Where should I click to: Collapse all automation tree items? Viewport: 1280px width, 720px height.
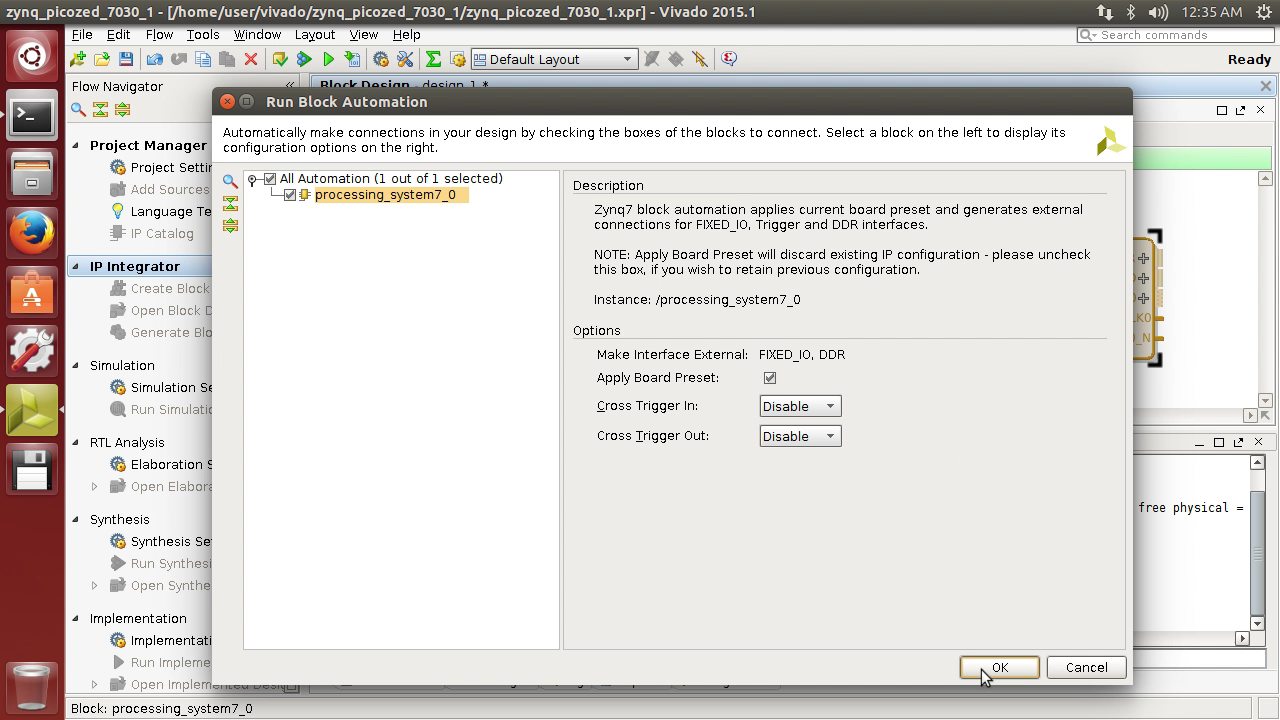pyautogui.click(x=230, y=203)
